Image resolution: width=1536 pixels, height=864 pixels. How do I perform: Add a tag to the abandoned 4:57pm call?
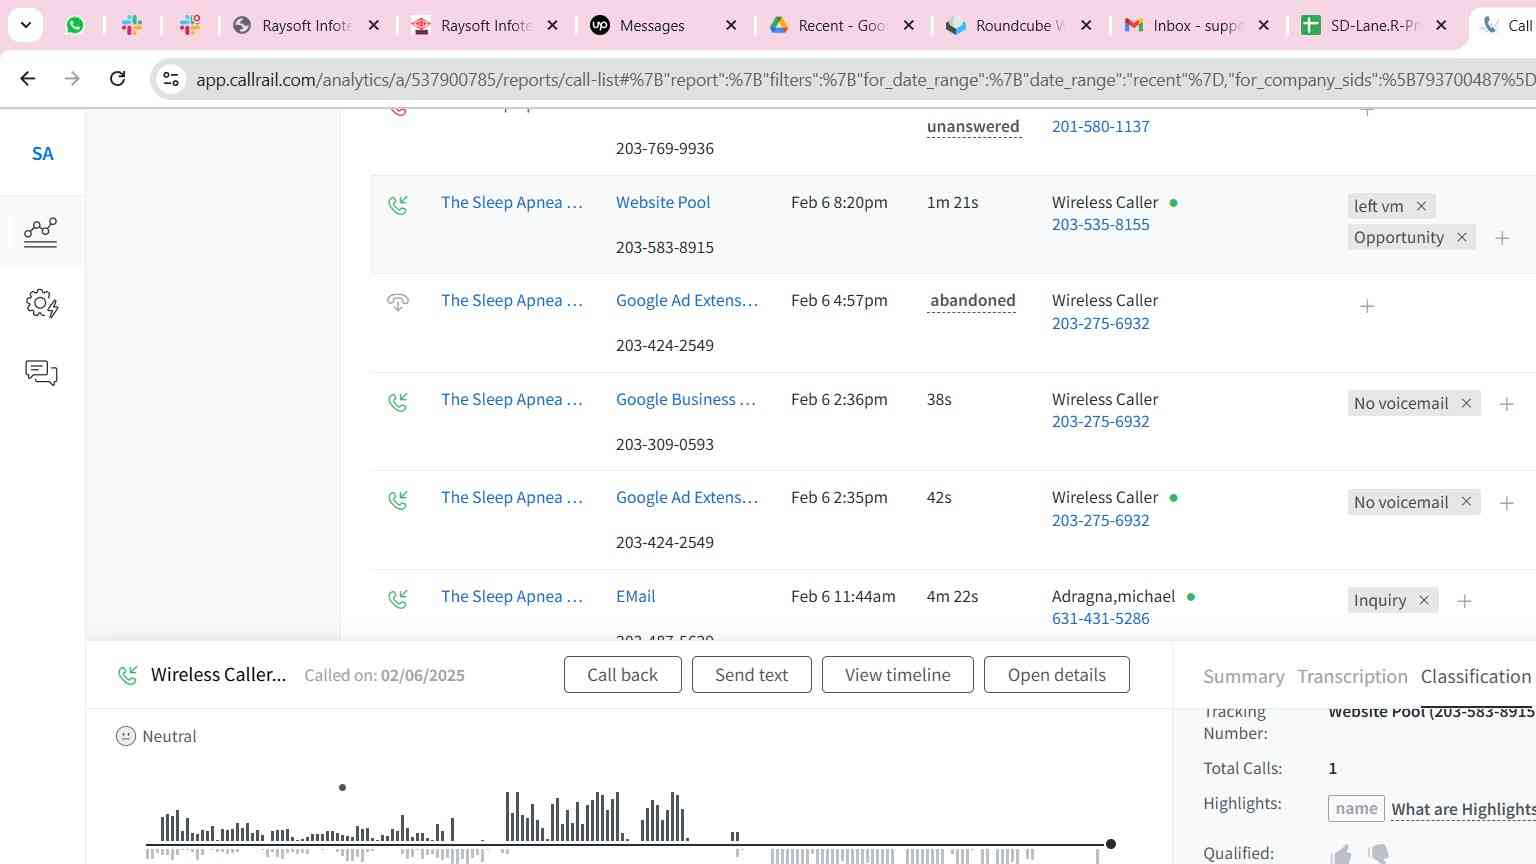[1367, 306]
